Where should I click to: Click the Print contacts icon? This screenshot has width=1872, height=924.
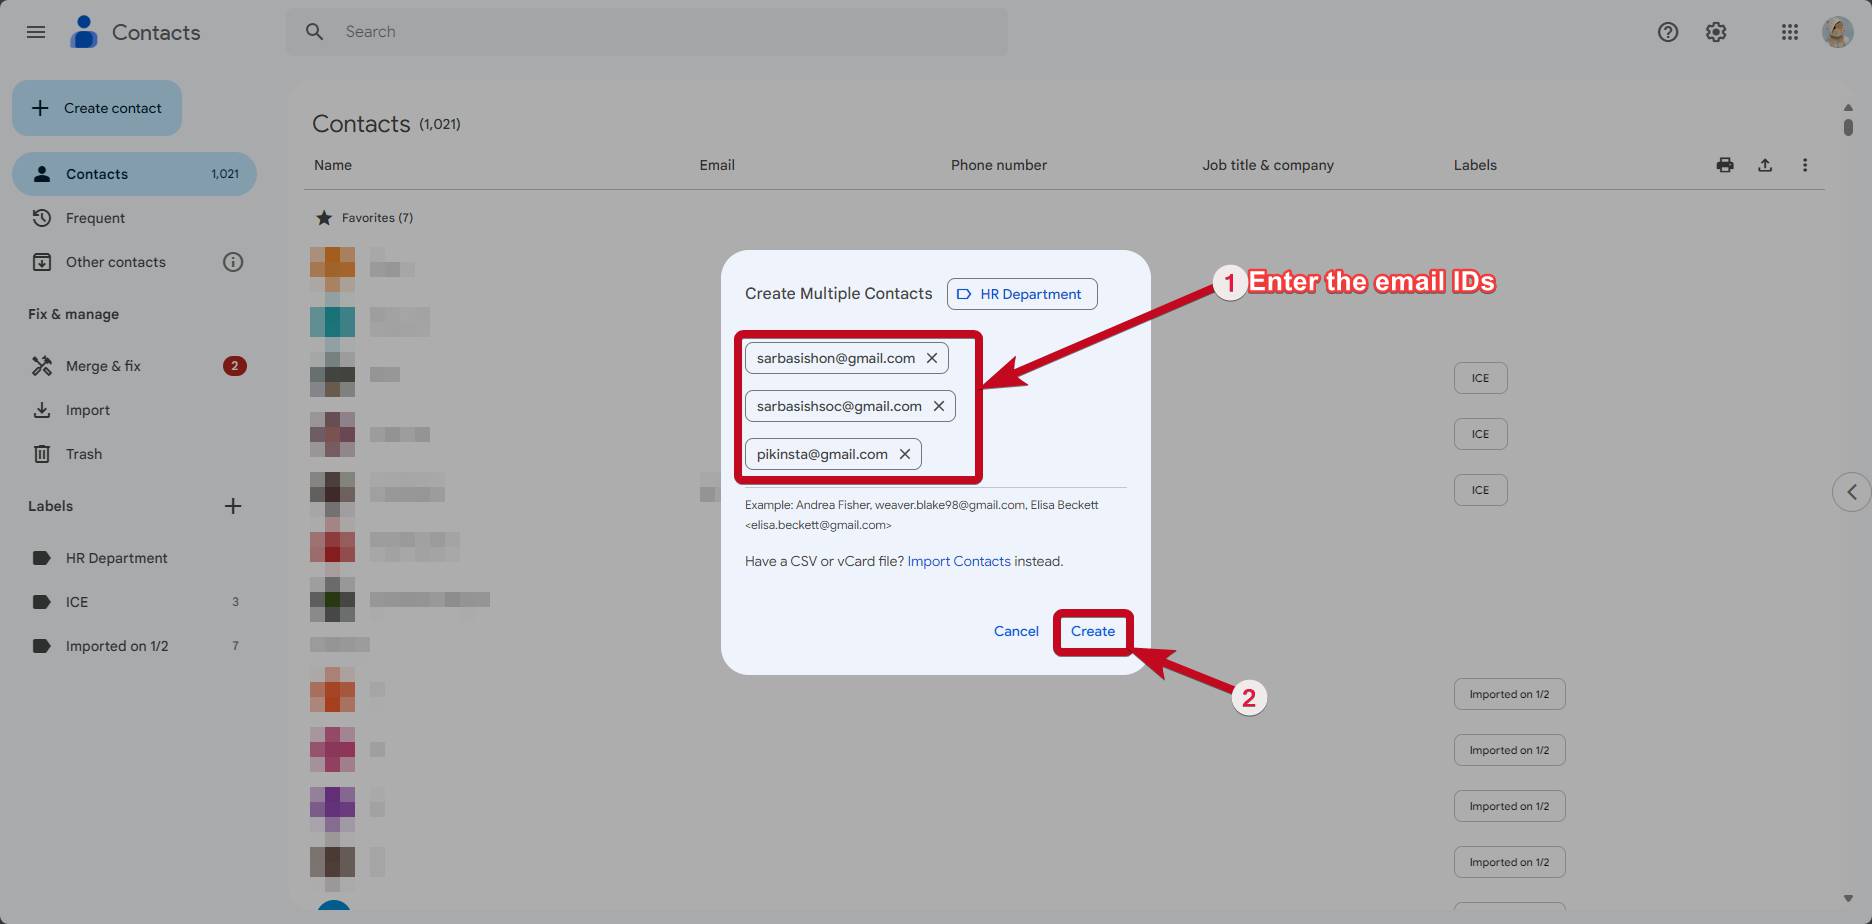pos(1725,165)
